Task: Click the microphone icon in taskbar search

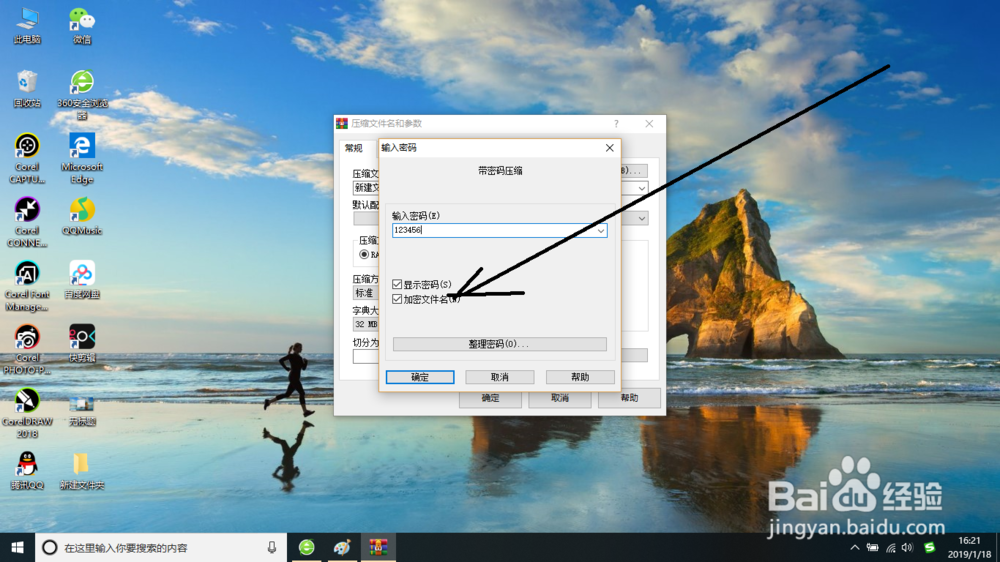Action: coord(272,547)
